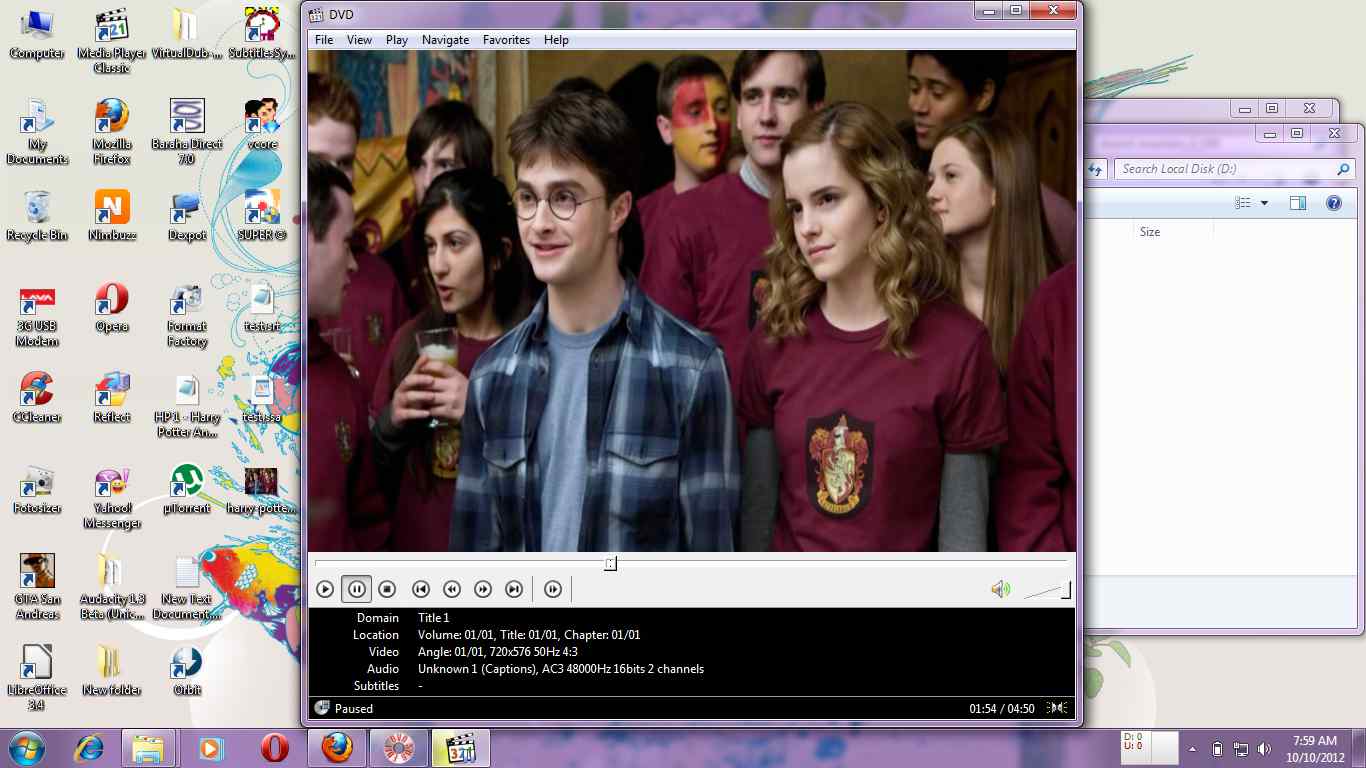Select the My Documents desktop icon
1366x768 pixels.
click(37, 132)
